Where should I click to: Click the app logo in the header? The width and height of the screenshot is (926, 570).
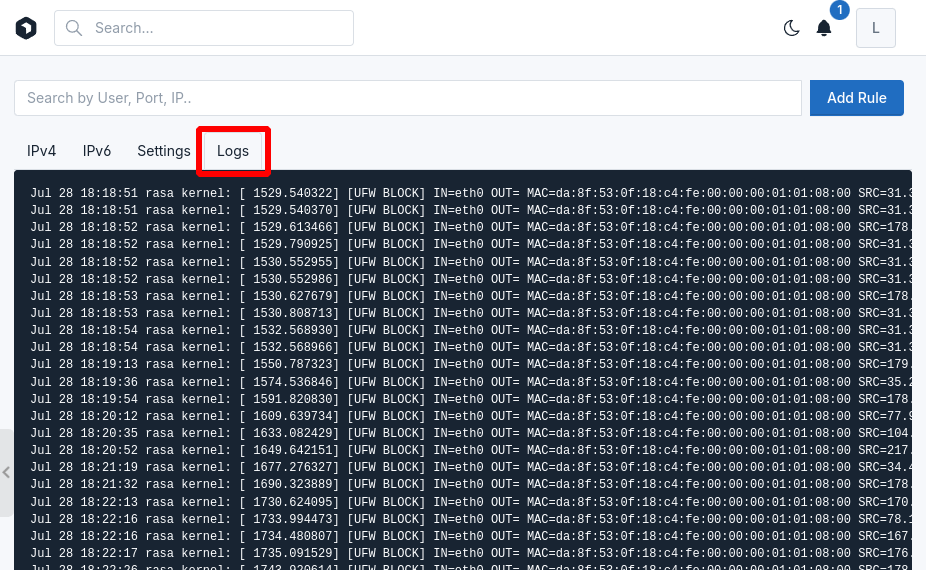coord(26,28)
